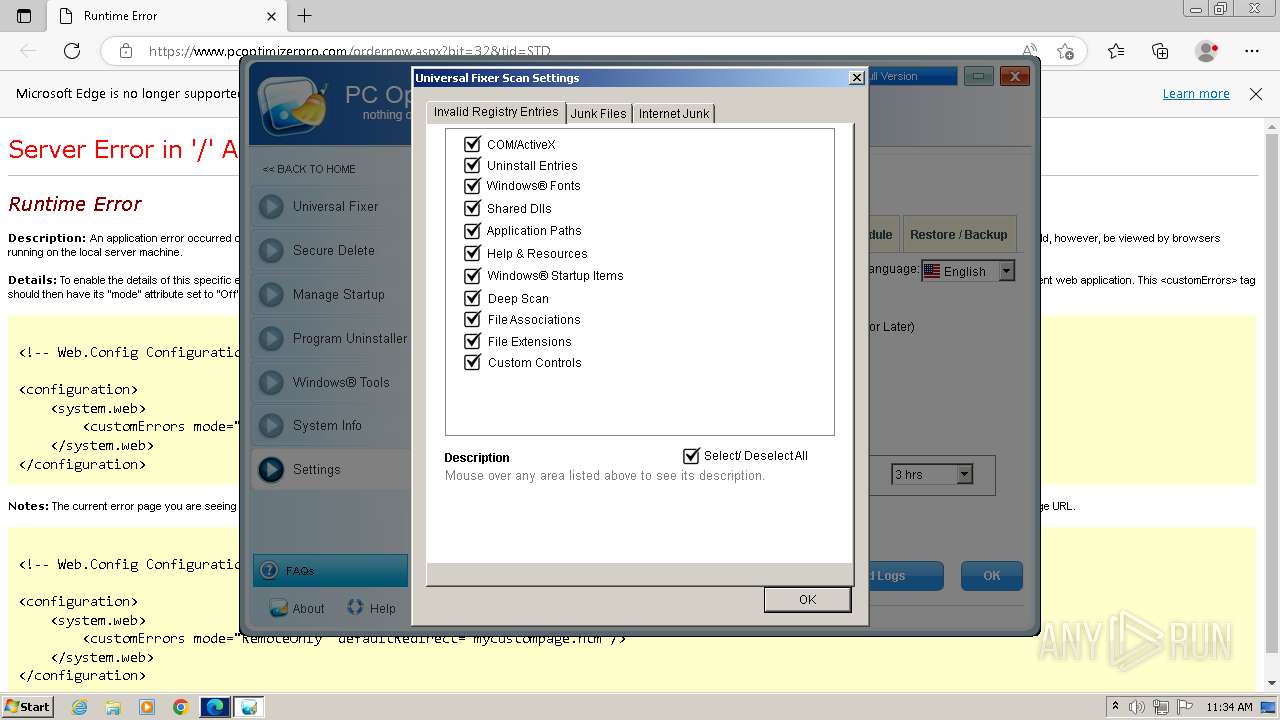1280x720 pixels.
Task: Open the English language dropdown
Action: tap(1007, 271)
